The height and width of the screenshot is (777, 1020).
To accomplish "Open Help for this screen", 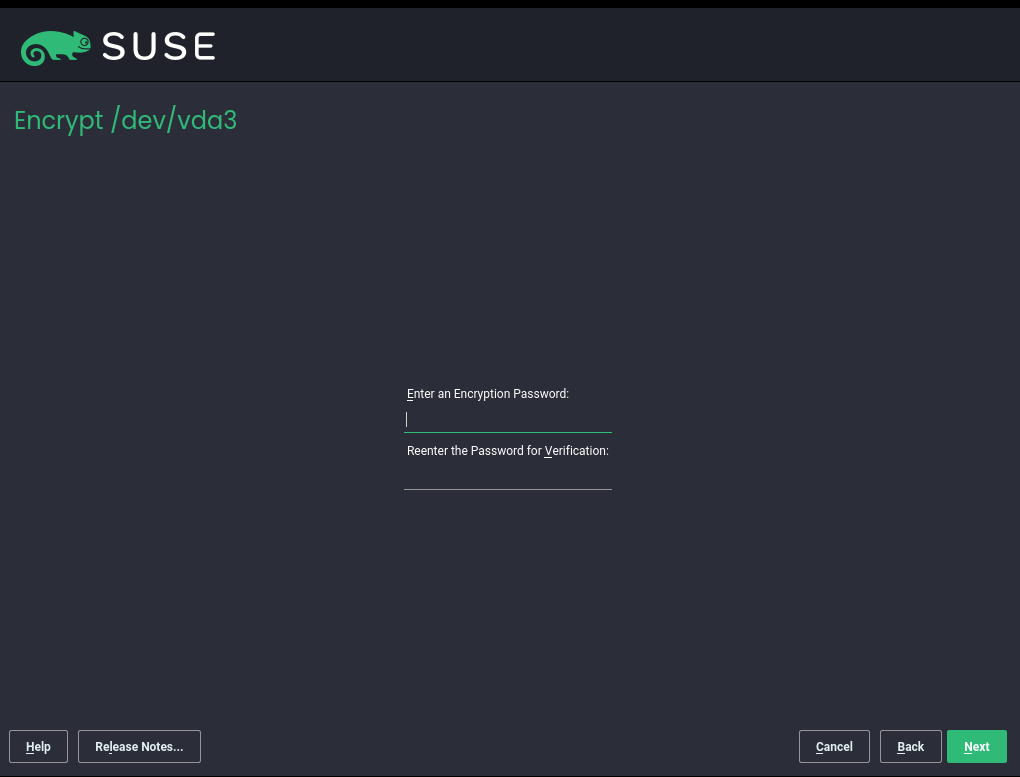I will pos(38,747).
